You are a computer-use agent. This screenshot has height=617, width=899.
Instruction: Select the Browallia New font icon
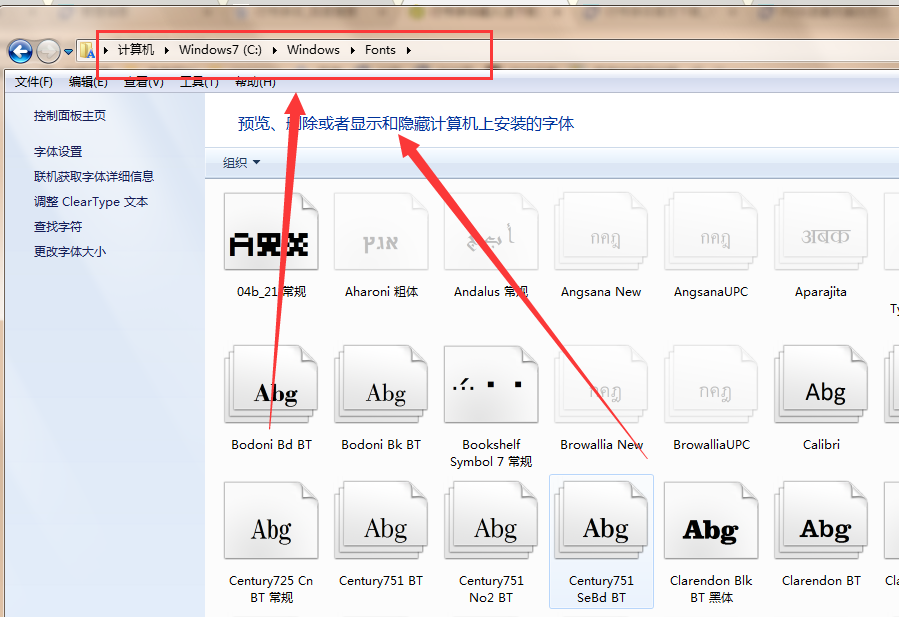click(x=601, y=385)
